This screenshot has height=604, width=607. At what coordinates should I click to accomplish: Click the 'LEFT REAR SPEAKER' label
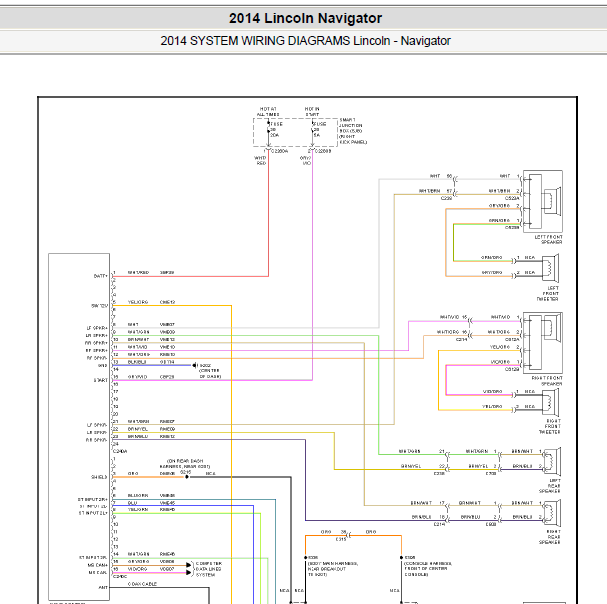[550, 486]
